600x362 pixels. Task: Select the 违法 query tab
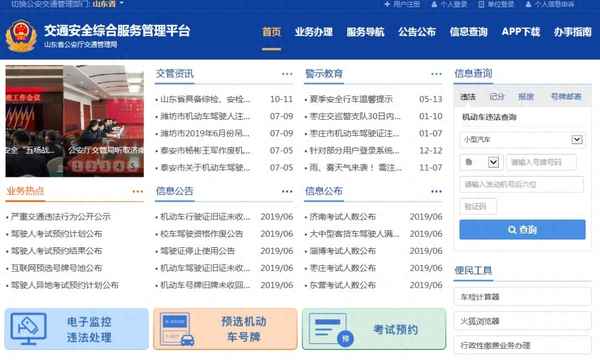(x=468, y=97)
